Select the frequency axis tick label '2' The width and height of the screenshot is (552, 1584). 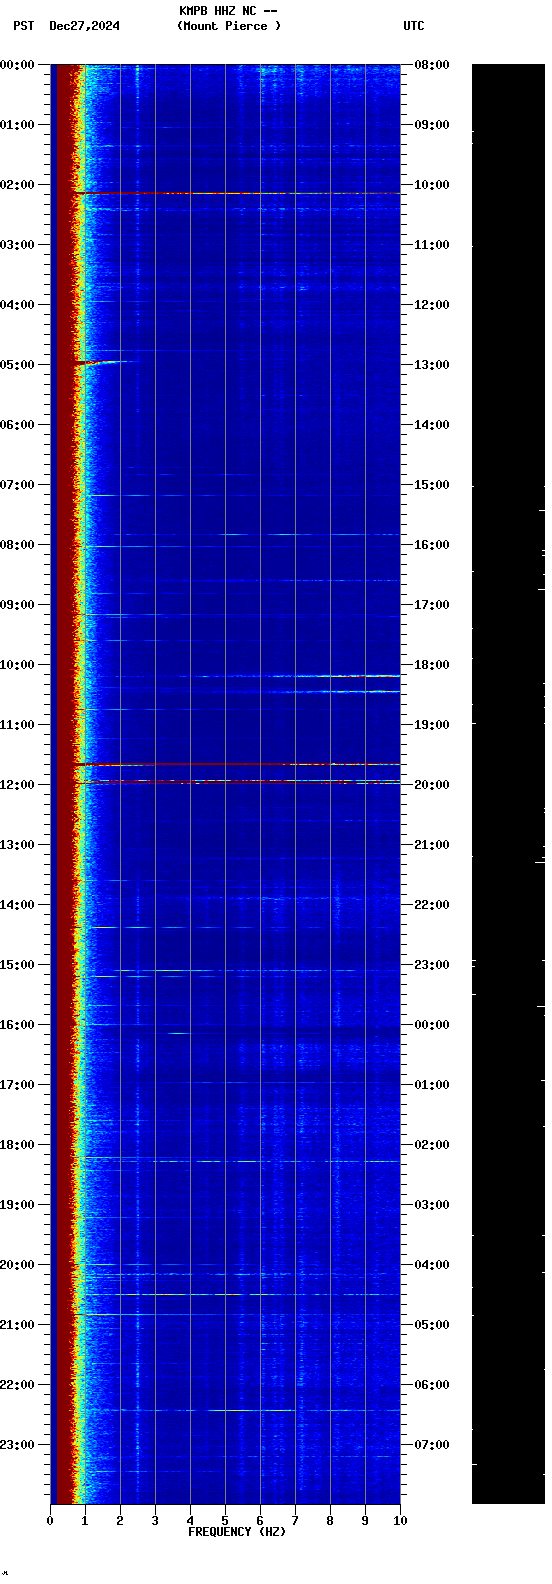tap(120, 1521)
